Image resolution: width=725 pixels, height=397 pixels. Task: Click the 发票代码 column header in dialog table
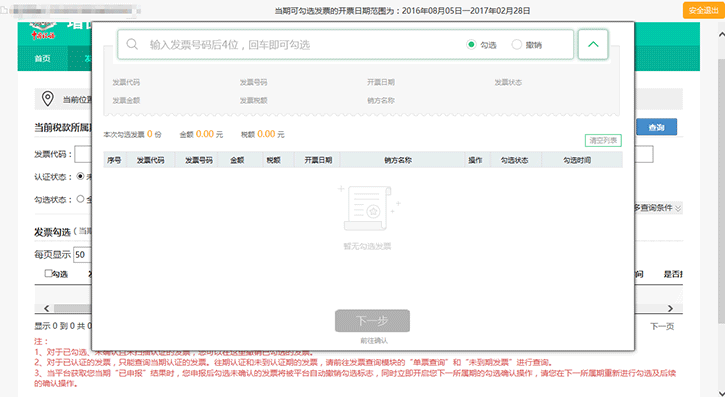point(150,160)
